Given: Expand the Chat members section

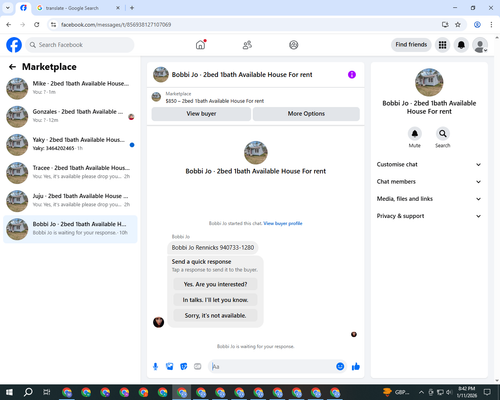Looking at the screenshot, I should click(x=429, y=182).
